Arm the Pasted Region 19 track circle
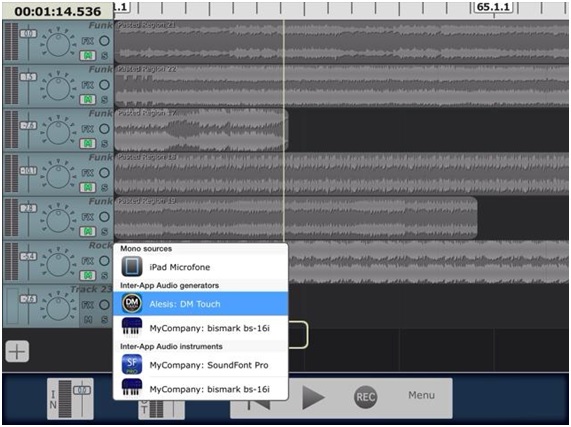 pos(105,217)
